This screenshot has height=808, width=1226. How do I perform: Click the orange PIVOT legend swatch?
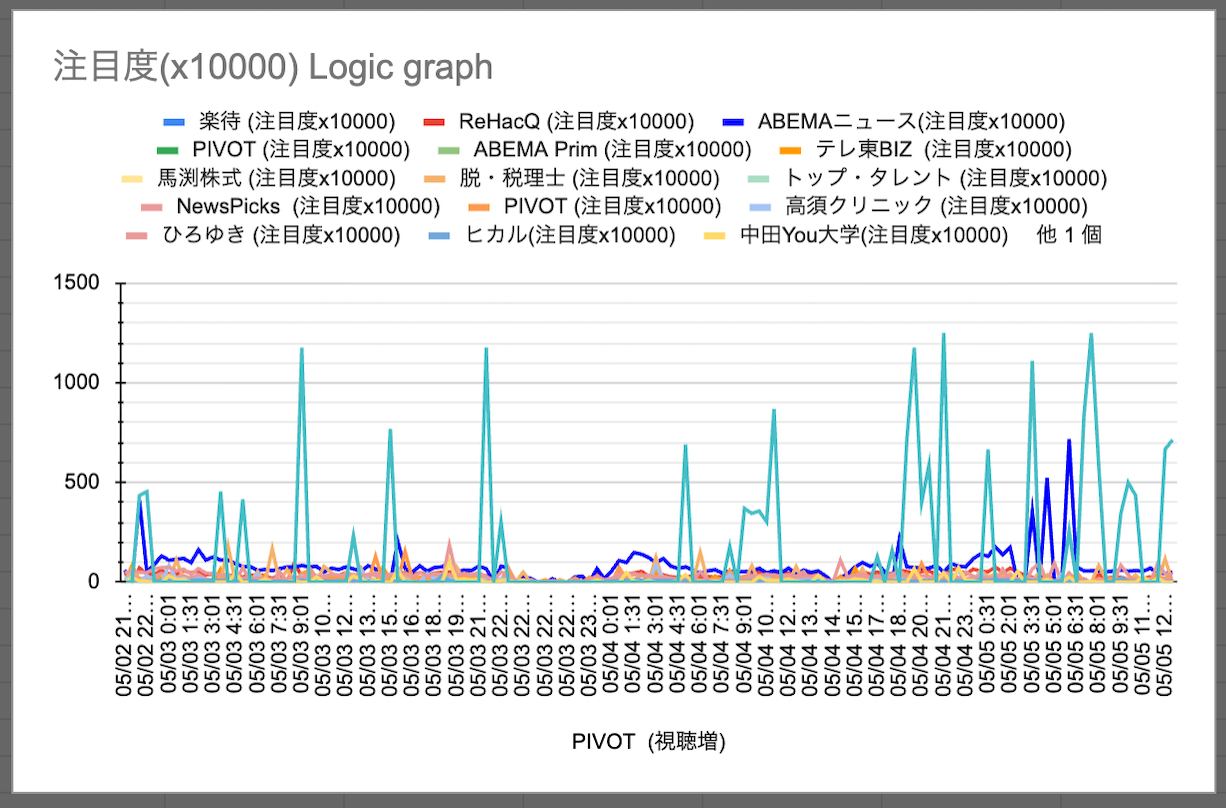(x=479, y=208)
